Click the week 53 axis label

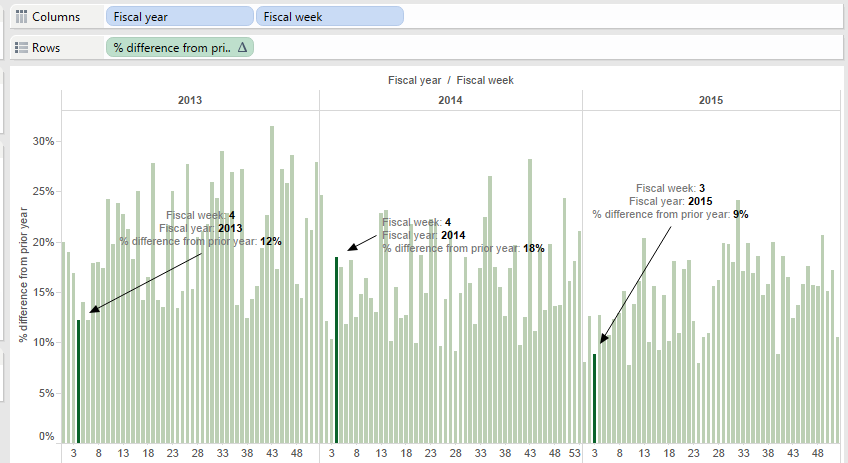coord(574,453)
